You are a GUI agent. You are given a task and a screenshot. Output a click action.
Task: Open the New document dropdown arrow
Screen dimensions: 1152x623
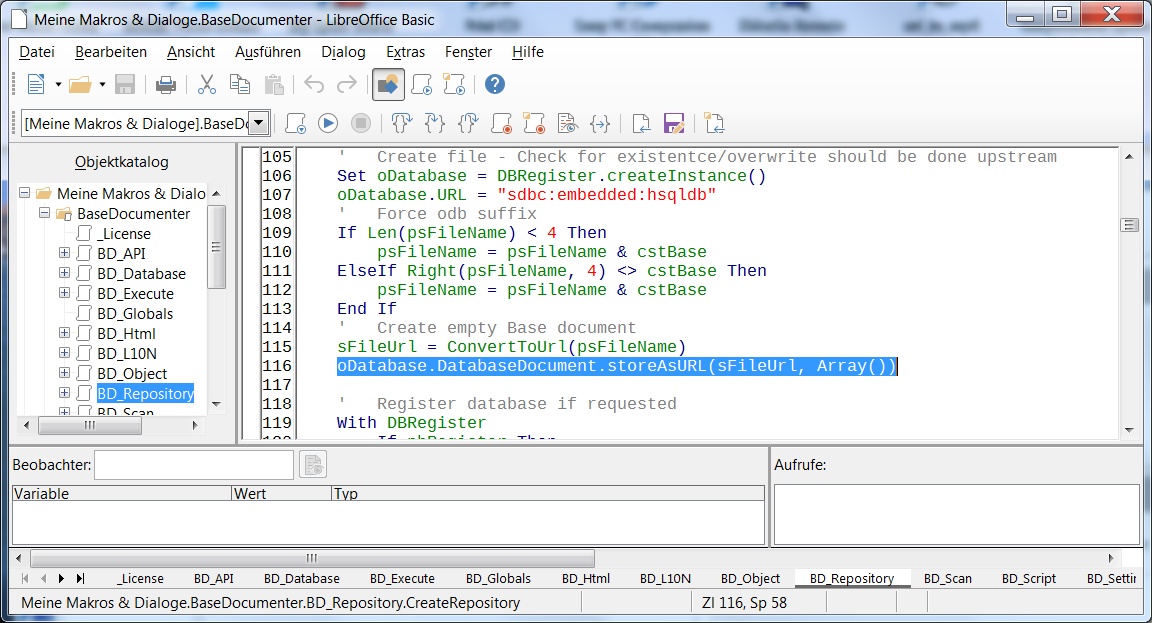58,84
